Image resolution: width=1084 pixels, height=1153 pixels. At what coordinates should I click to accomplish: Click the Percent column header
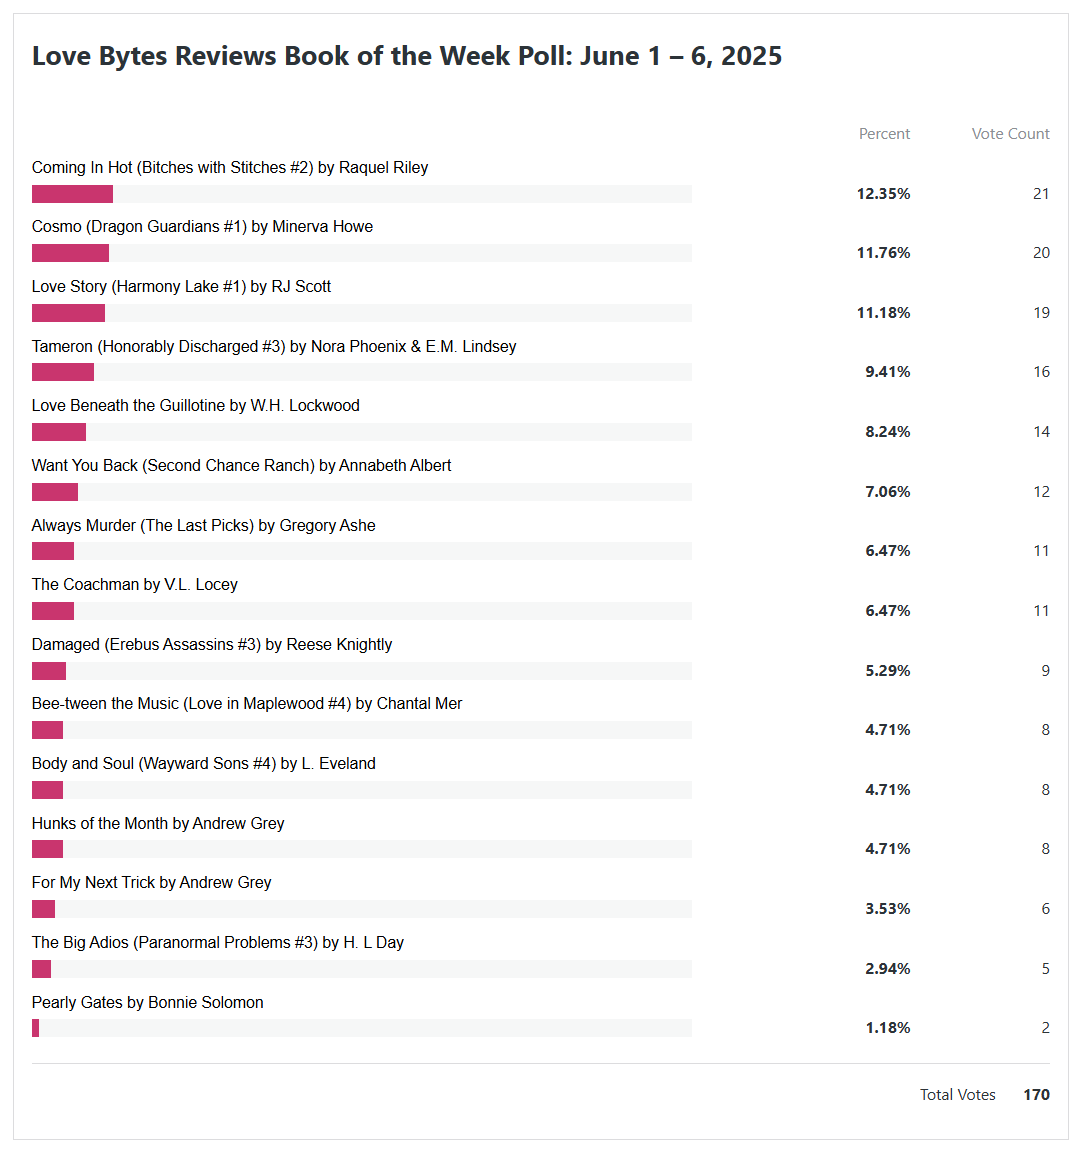[x=884, y=134]
